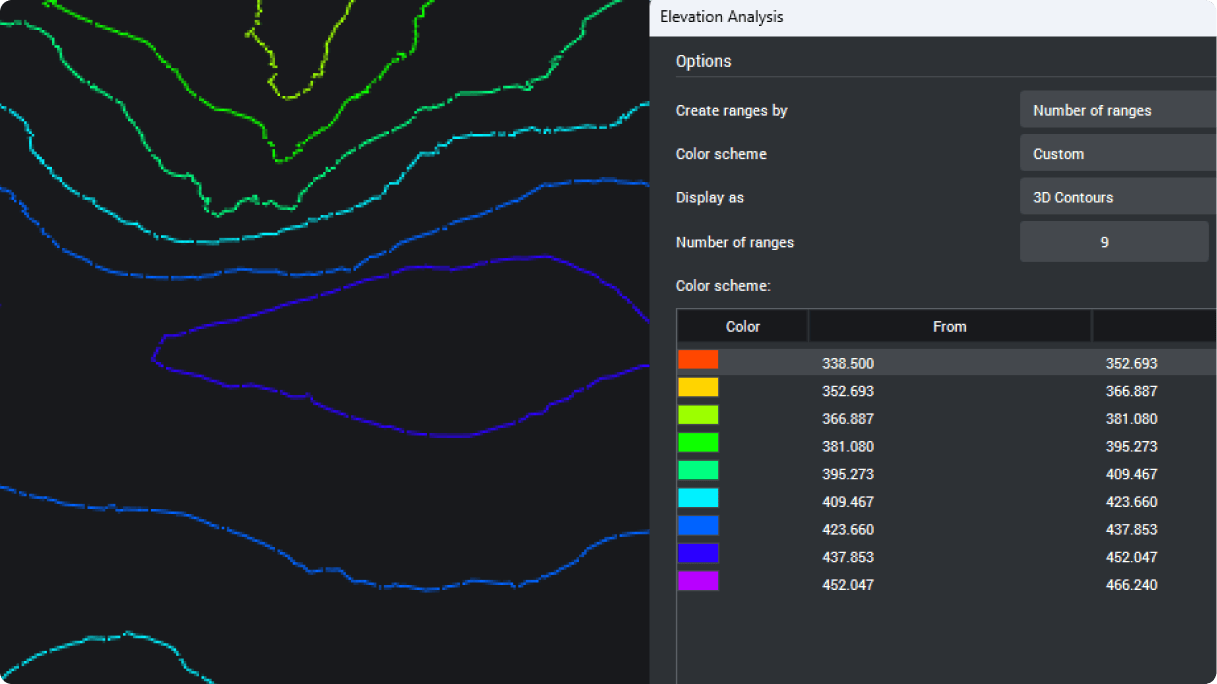This screenshot has height=684, width=1217.
Task: Select the red color swatch
Action: pos(698,359)
